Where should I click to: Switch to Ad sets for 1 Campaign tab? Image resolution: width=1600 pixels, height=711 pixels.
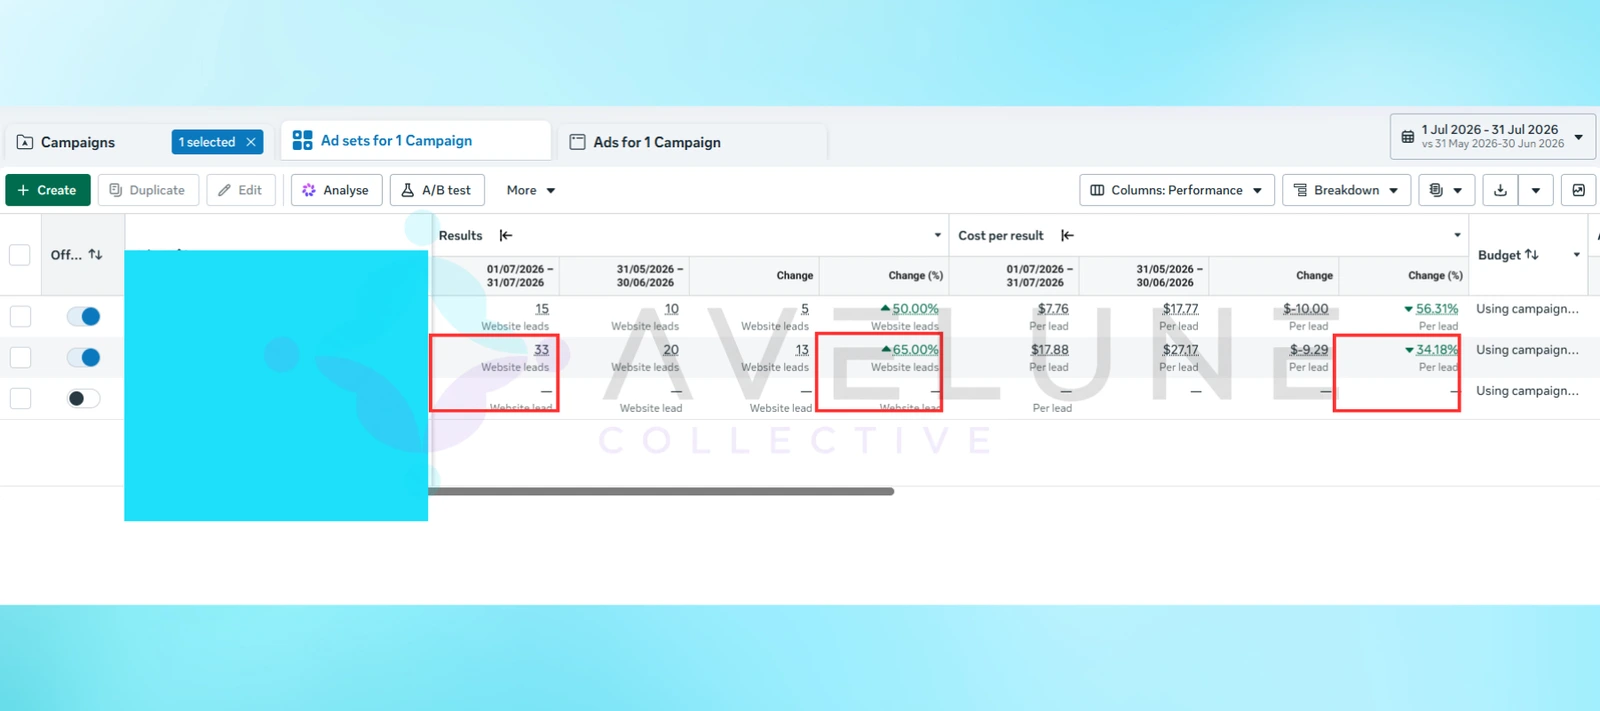click(416, 141)
